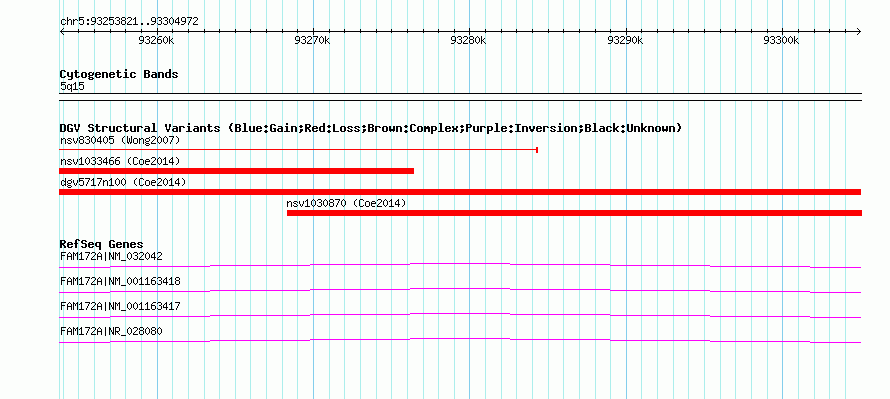Click the 93280k ruler tick label

coord(468,41)
